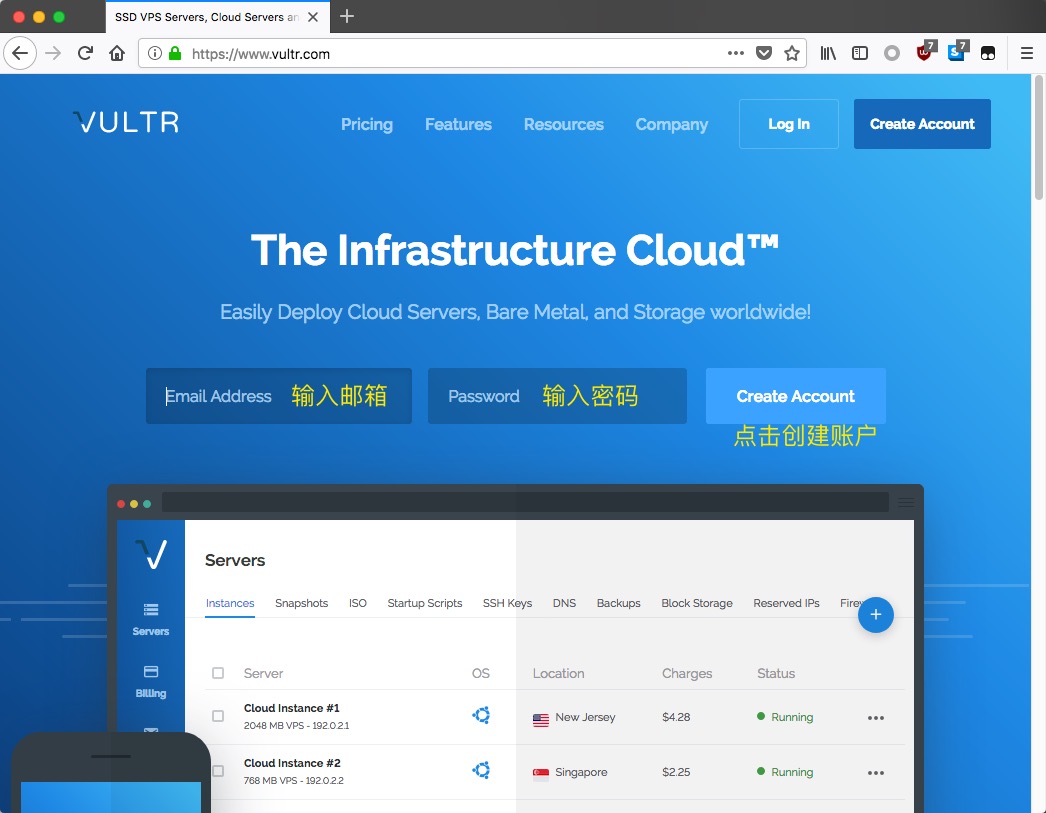Click 'Cloud Instance #1' server name

click(292, 708)
